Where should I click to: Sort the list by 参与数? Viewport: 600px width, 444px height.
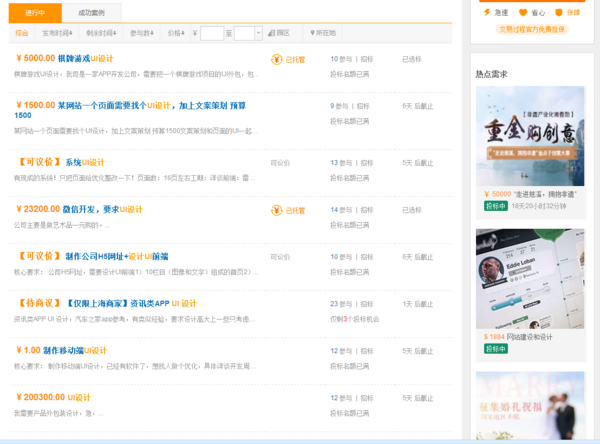142,33
